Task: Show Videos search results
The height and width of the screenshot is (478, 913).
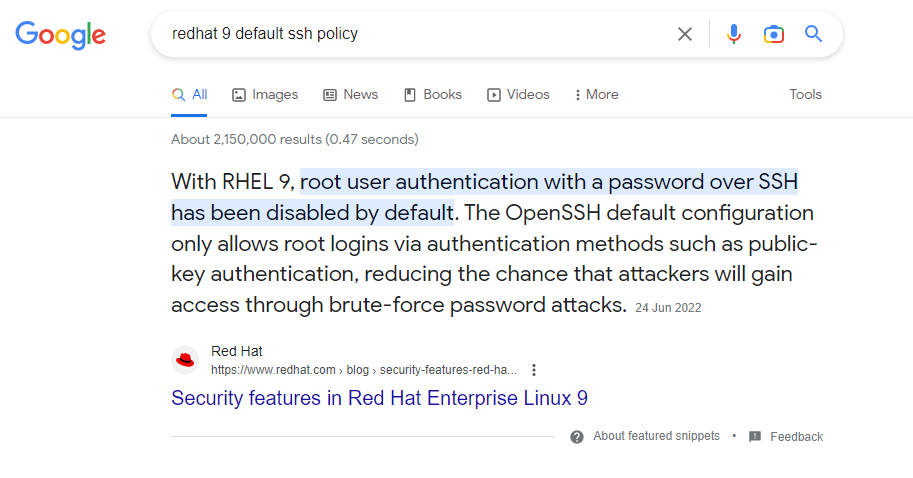Action: click(x=518, y=94)
